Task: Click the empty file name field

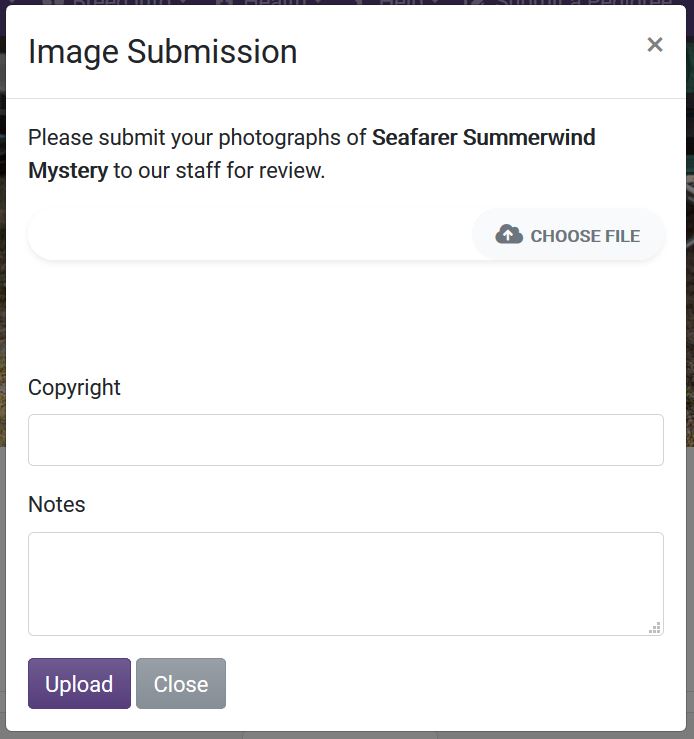Action: click(250, 235)
